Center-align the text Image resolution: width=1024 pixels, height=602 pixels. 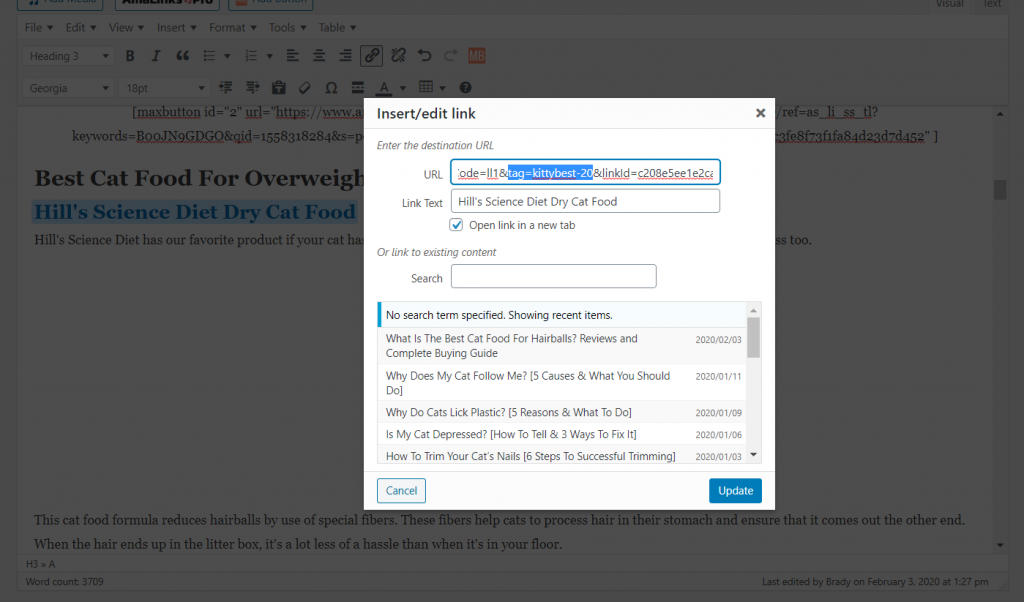tap(319, 56)
